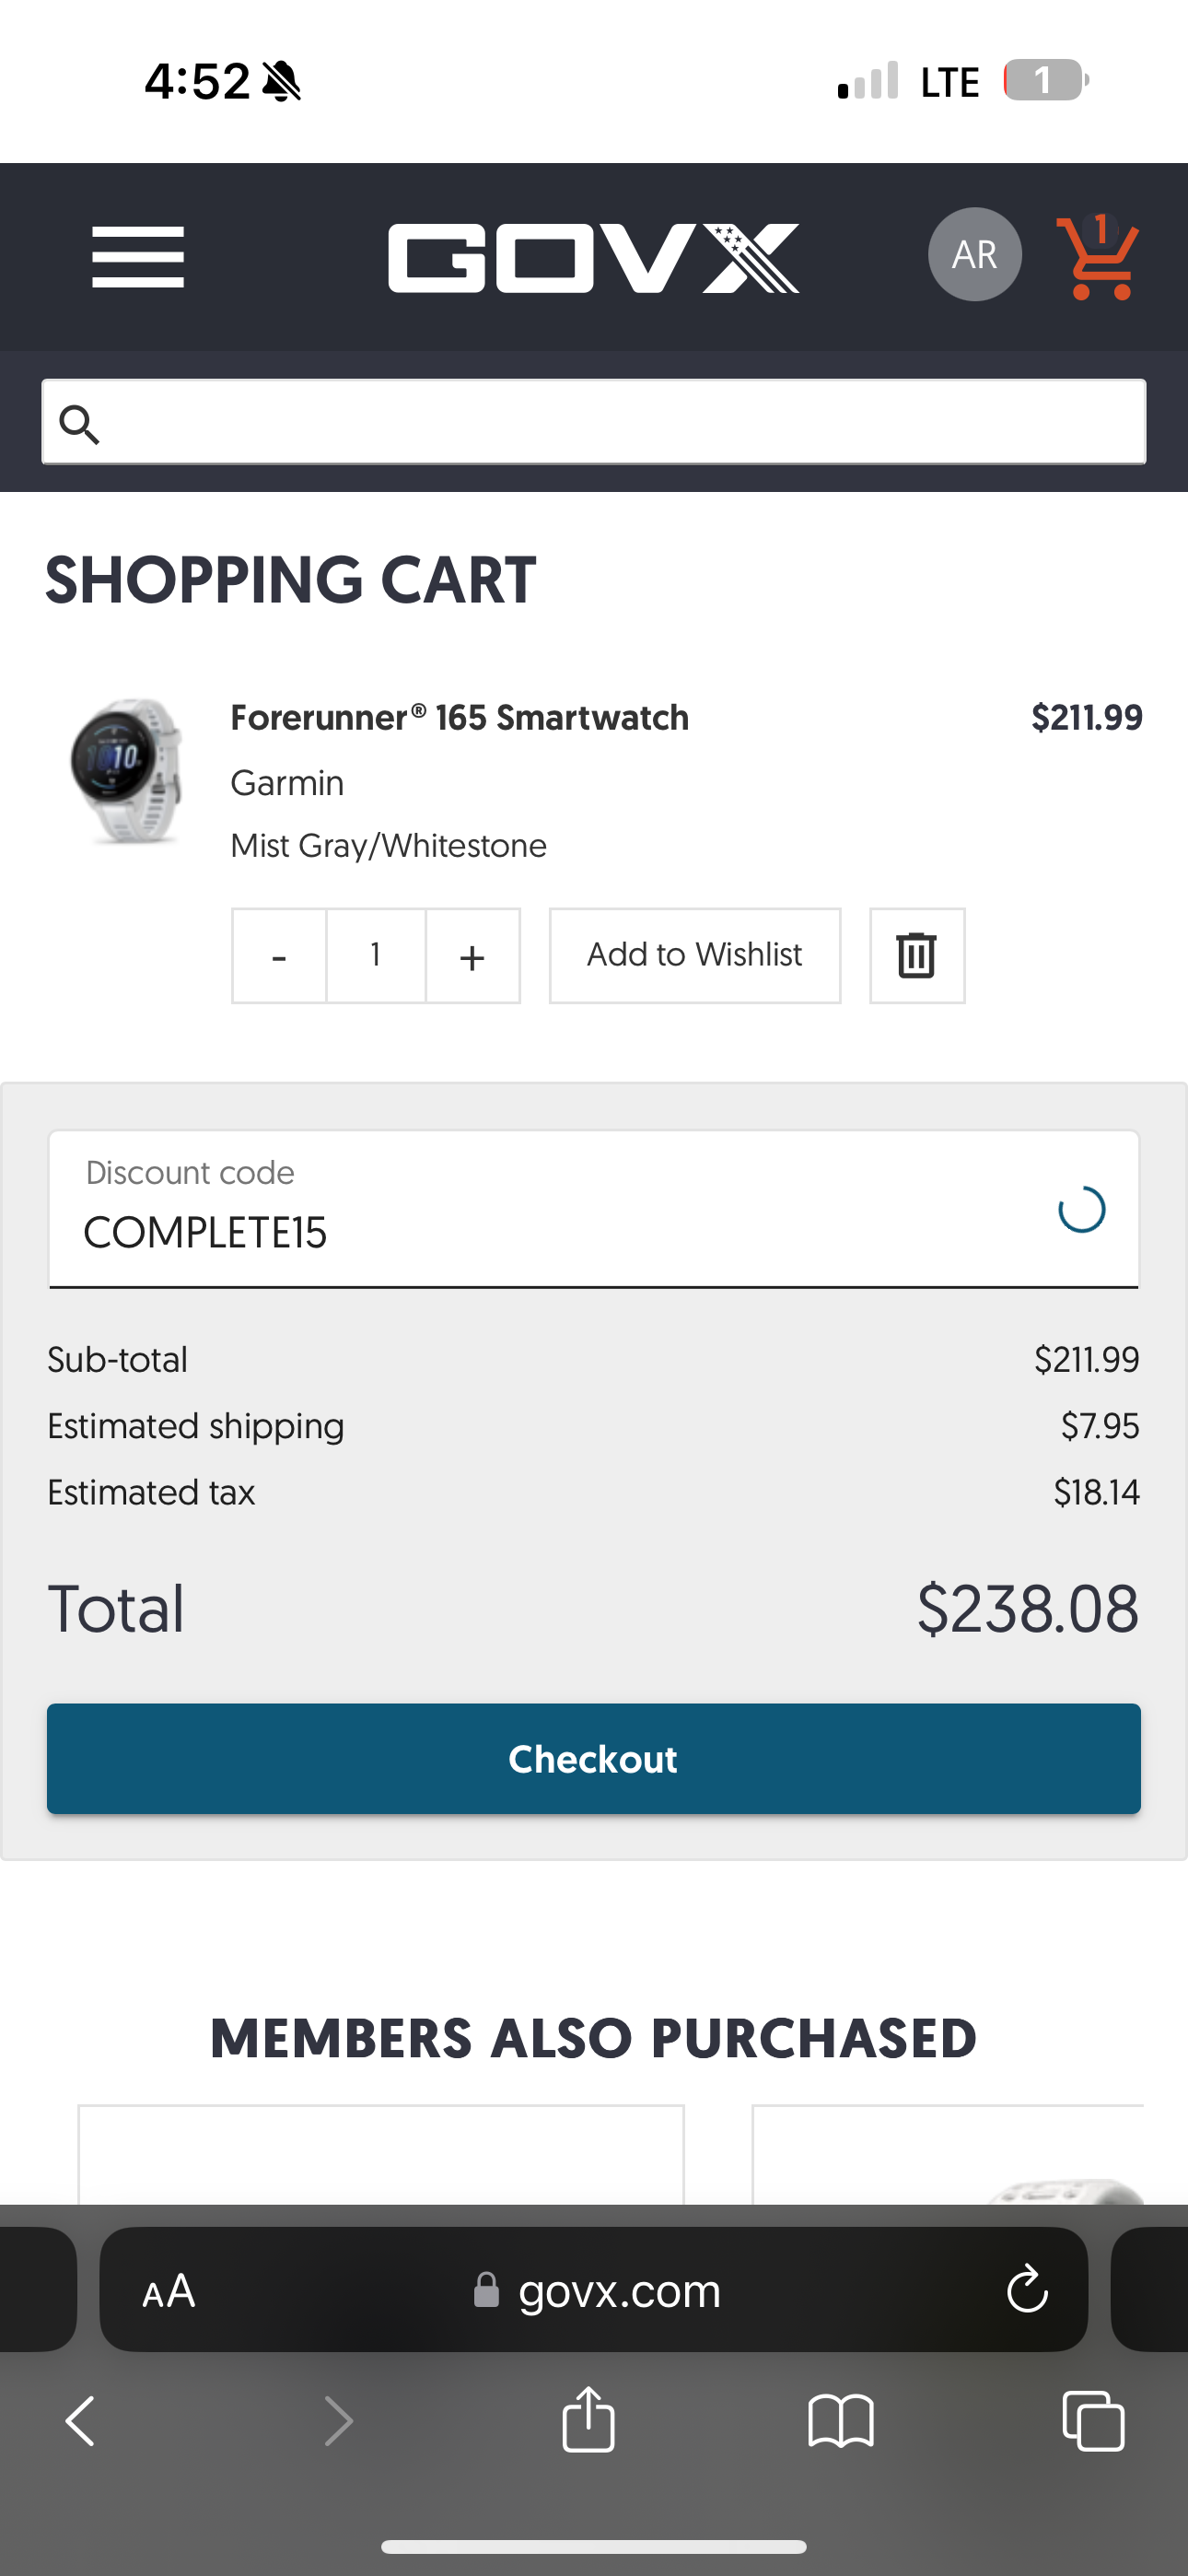Decrease quantity with the minus stepper
Viewport: 1188px width, 2576px height.
click(279, 955)
